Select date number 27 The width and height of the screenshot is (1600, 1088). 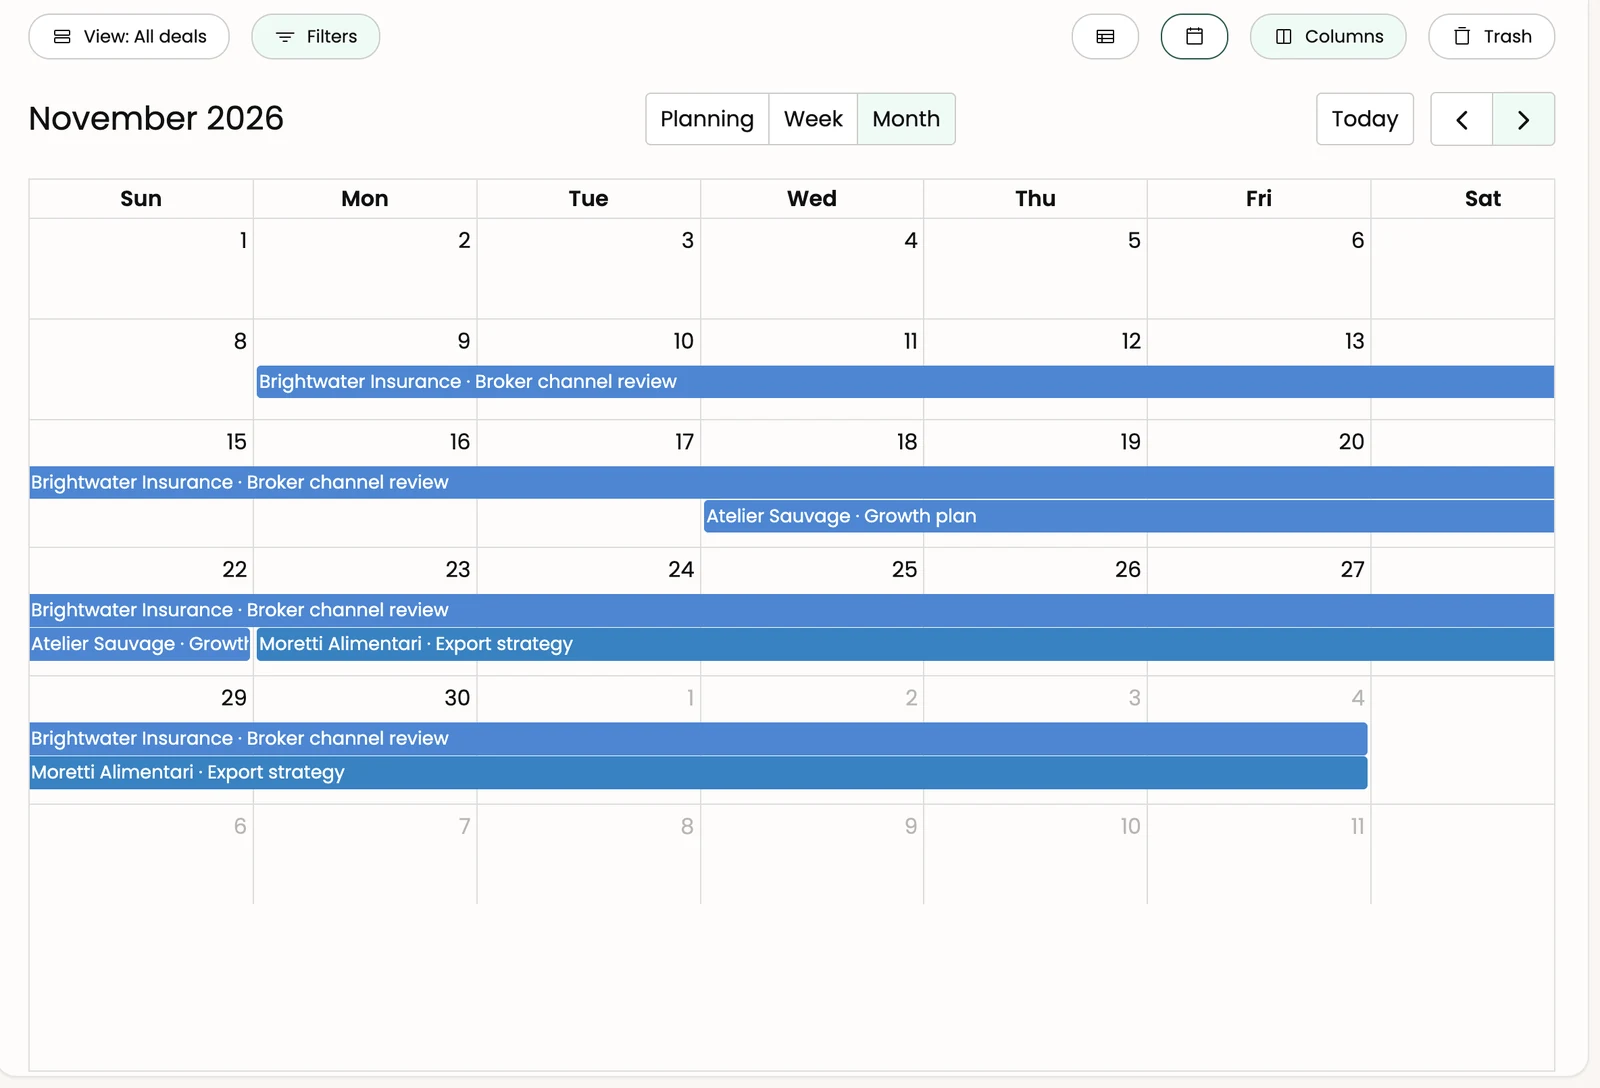pos(1352,570)
